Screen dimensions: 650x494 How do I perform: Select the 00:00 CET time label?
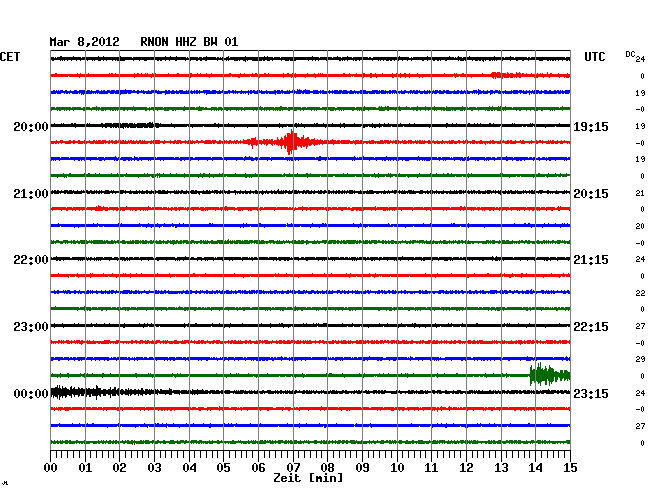31,394
